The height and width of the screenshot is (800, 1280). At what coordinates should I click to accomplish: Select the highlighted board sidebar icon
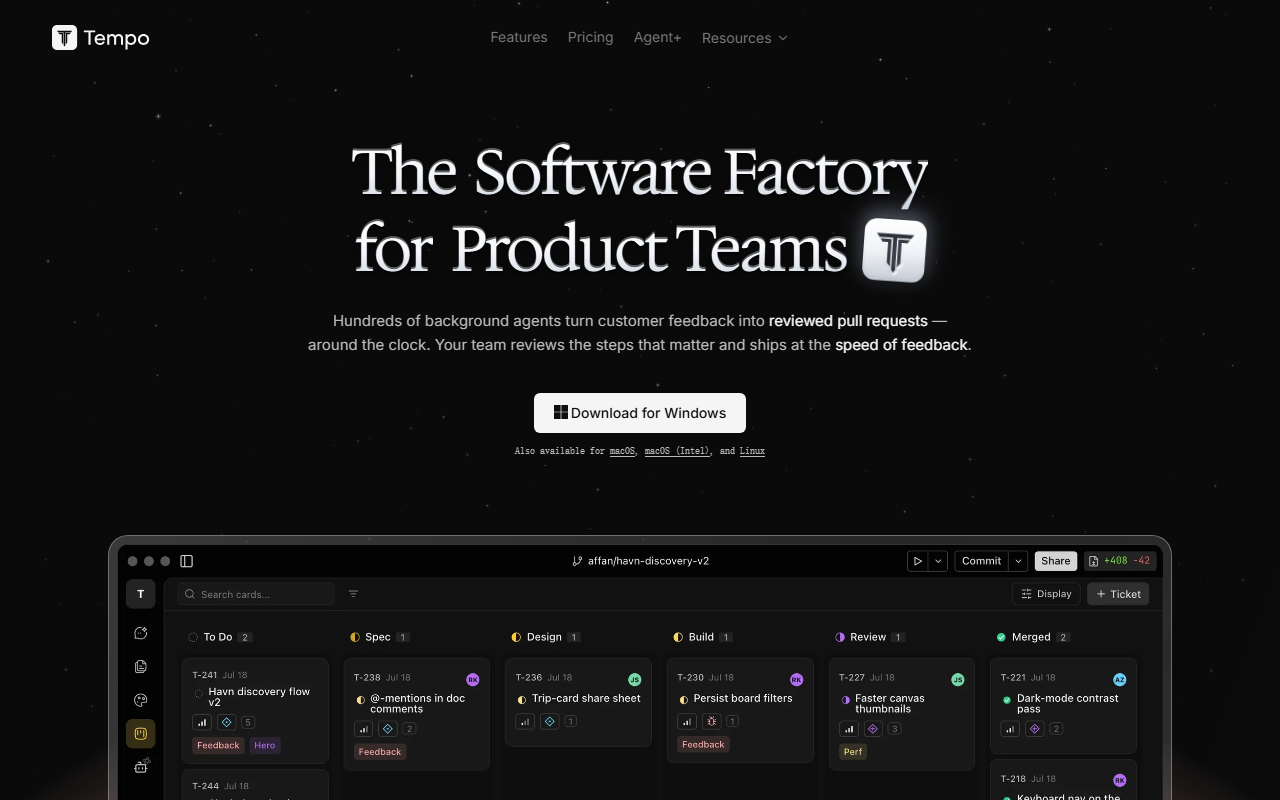pyautogui.click(x=140, y=734)
